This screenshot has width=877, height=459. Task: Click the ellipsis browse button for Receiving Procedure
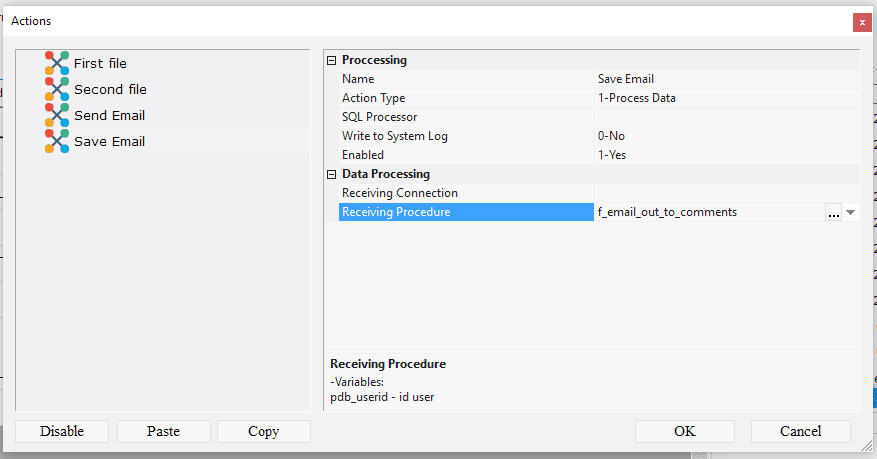[x=833, y=212]
